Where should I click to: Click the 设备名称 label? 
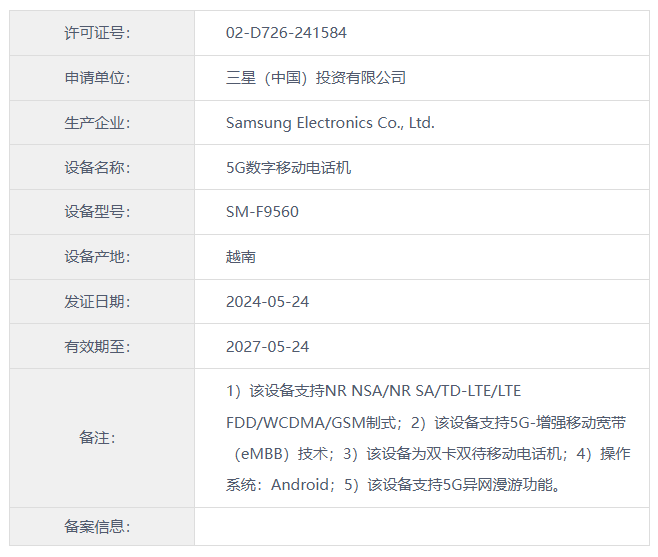[97, 168]
